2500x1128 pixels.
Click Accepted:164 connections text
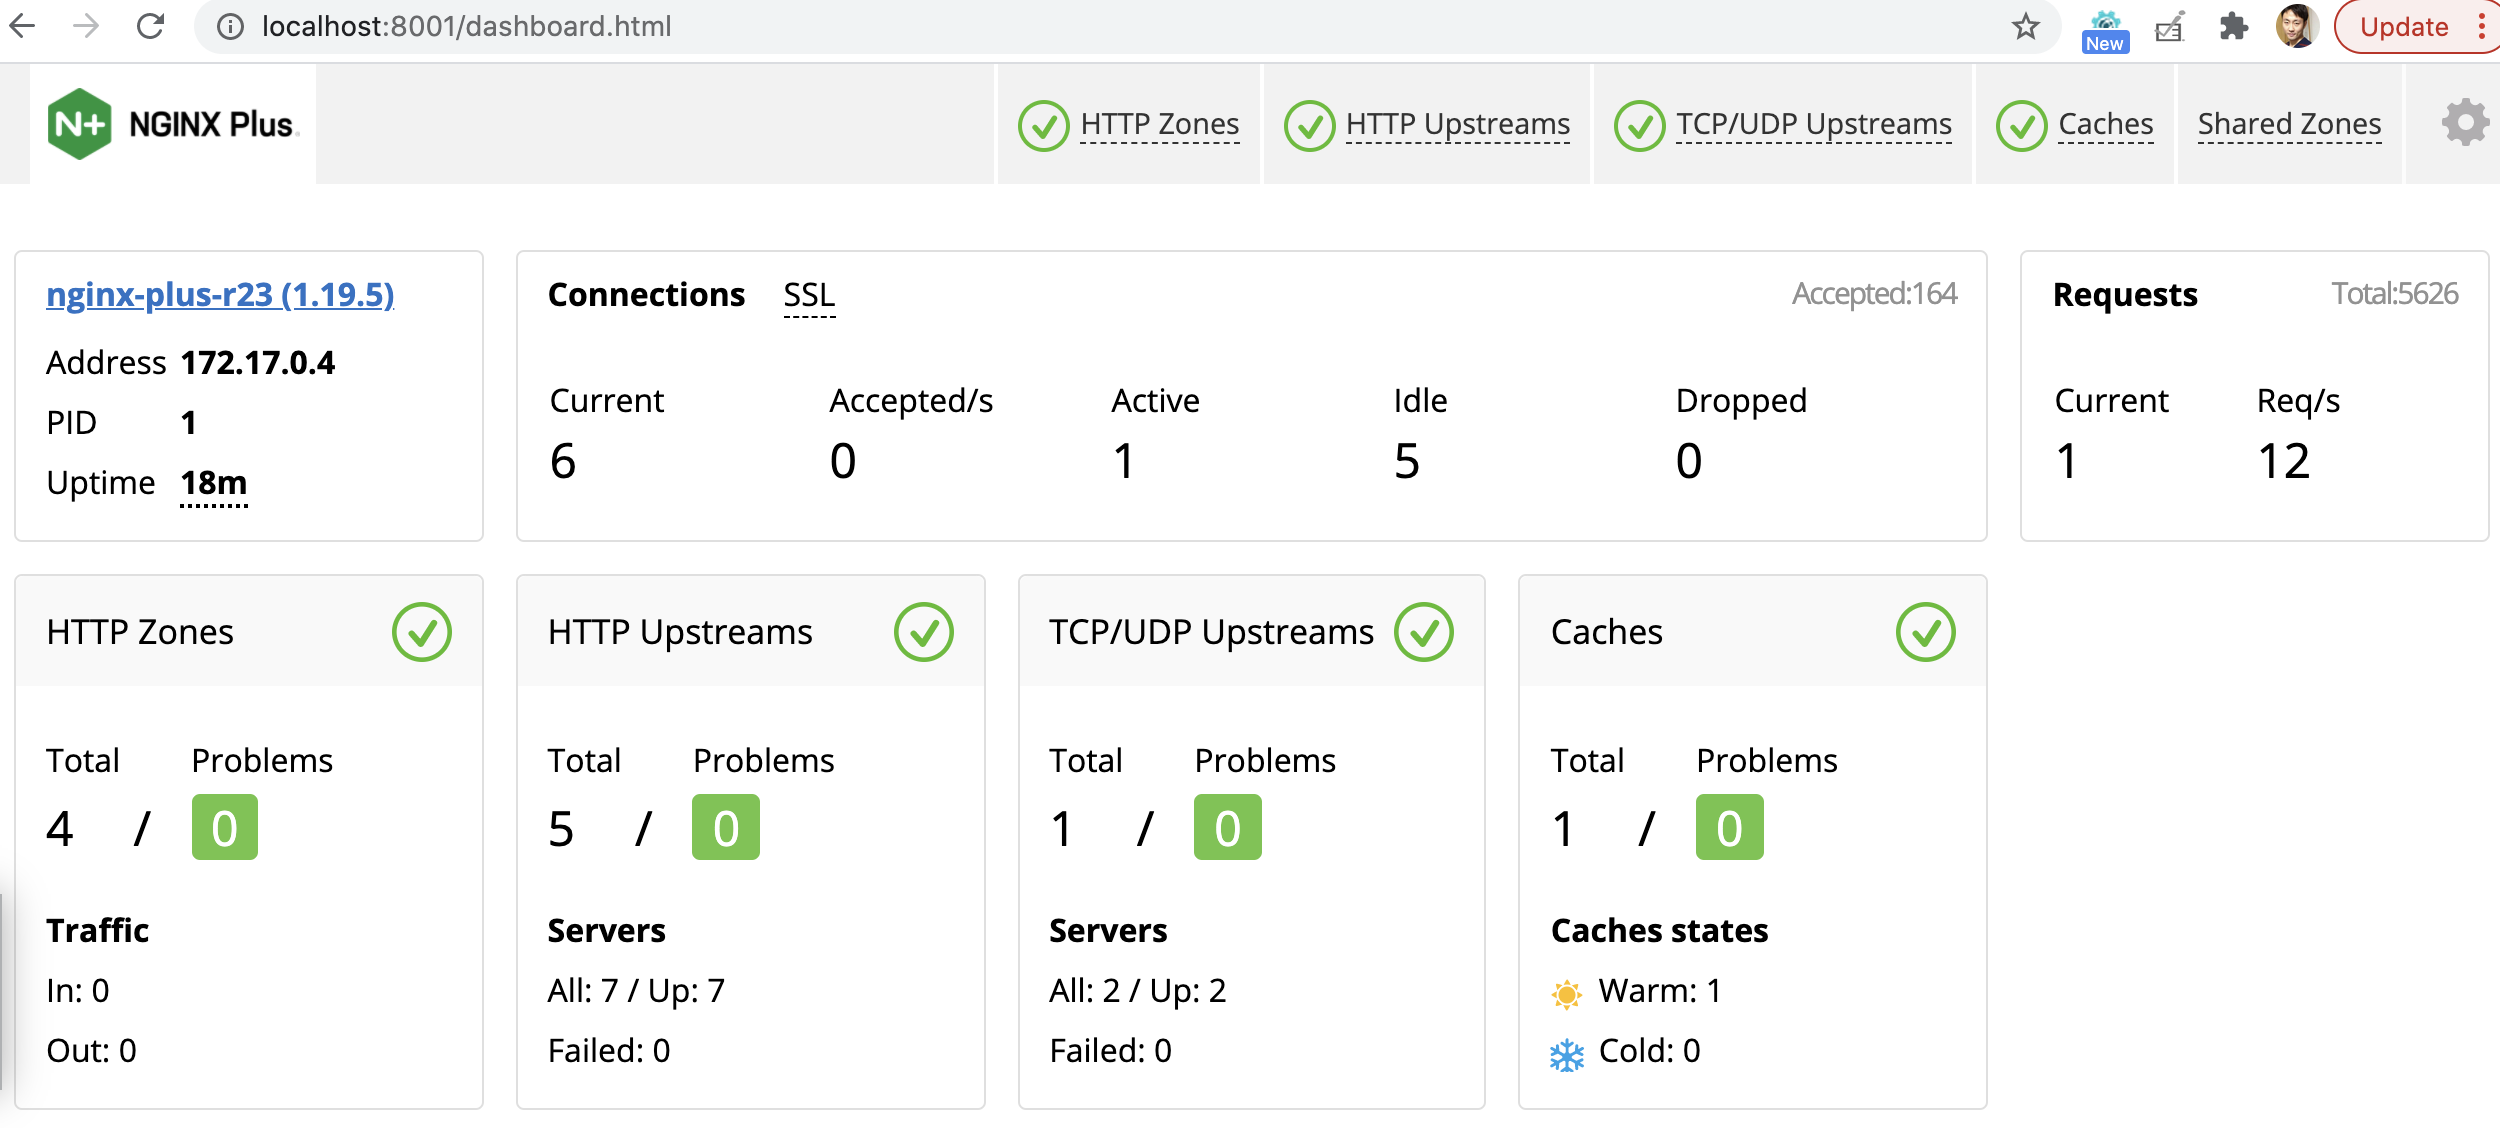click(1874, 294)
